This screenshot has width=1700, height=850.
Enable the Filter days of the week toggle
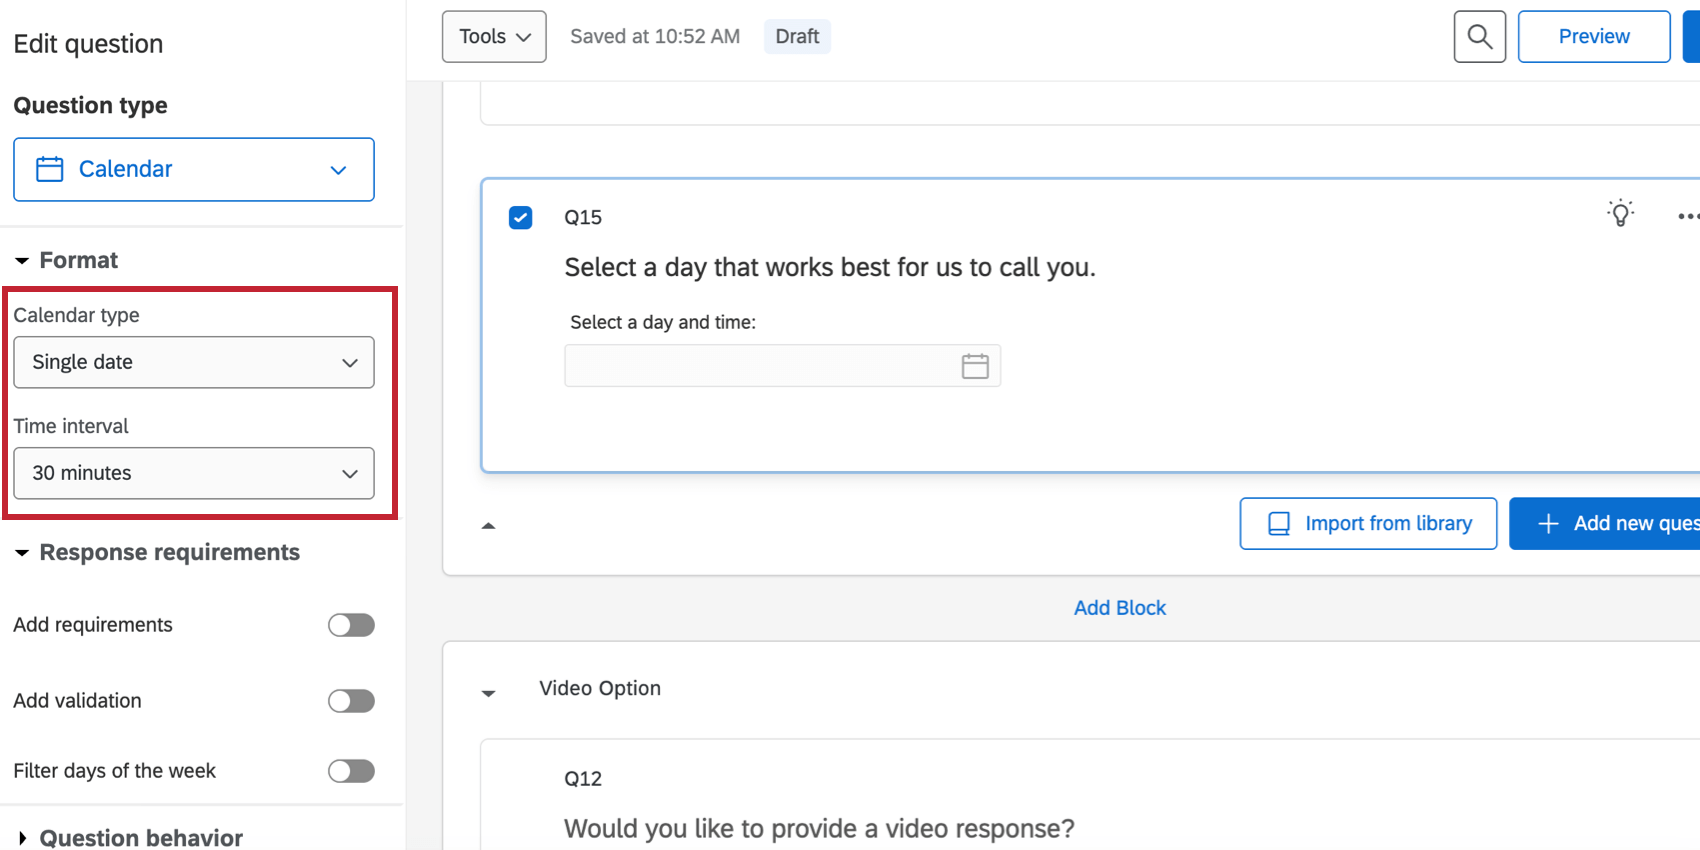click(350, 770)
